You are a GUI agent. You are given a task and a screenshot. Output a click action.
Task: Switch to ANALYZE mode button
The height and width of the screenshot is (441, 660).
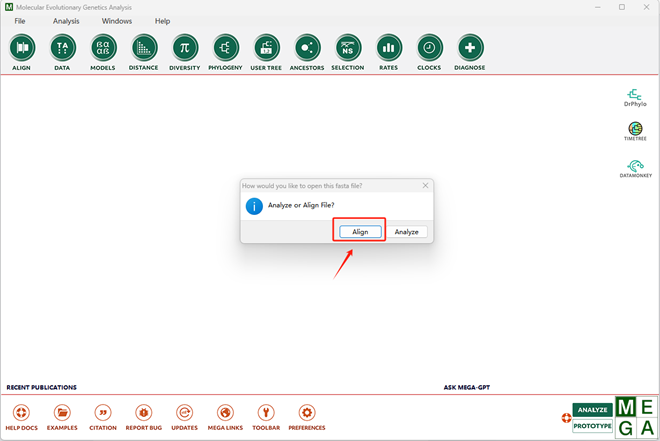(x=592, y=410)
